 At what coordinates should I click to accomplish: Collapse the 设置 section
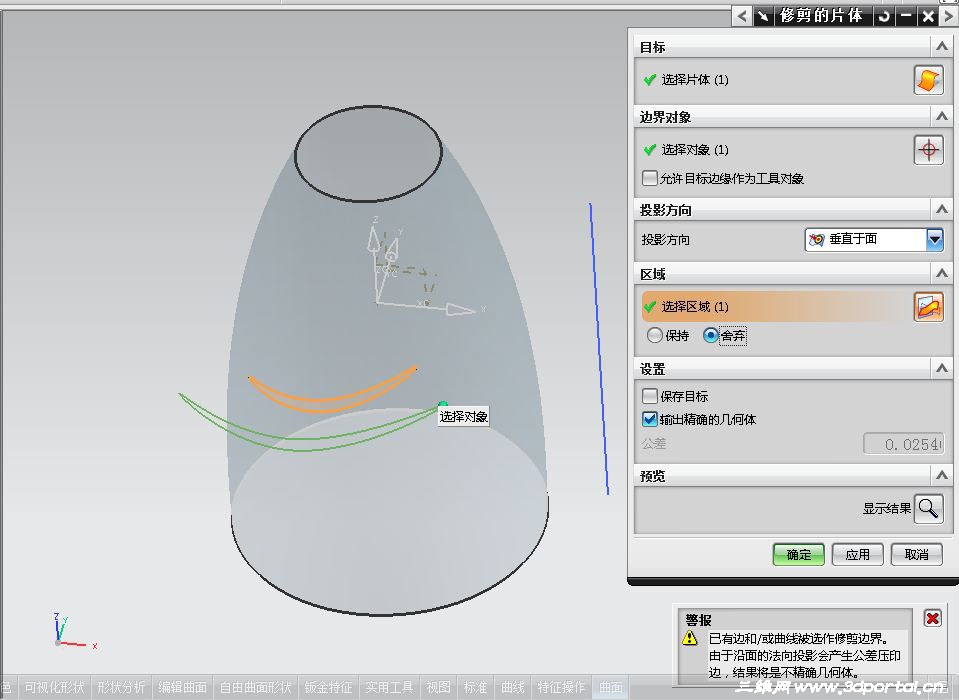tap(941, 369)
